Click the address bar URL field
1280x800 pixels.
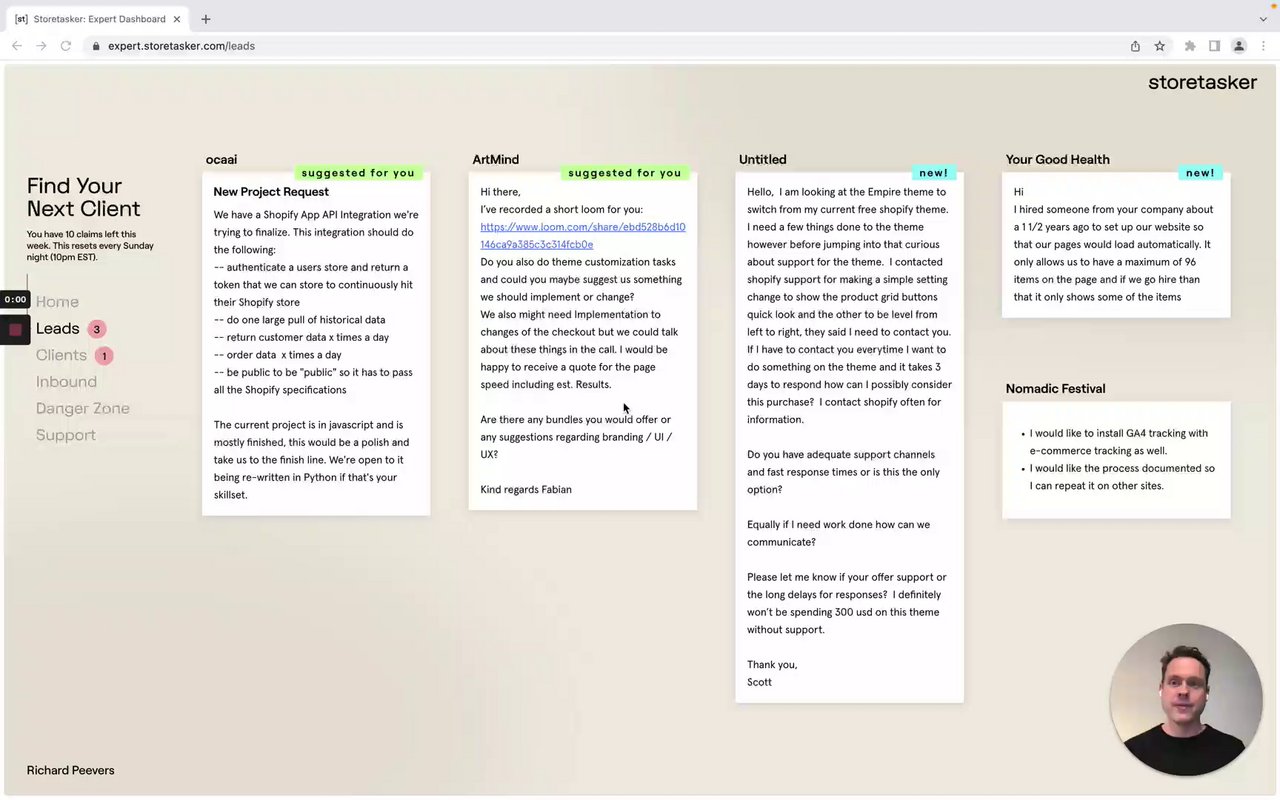click(x=600, y=46)
